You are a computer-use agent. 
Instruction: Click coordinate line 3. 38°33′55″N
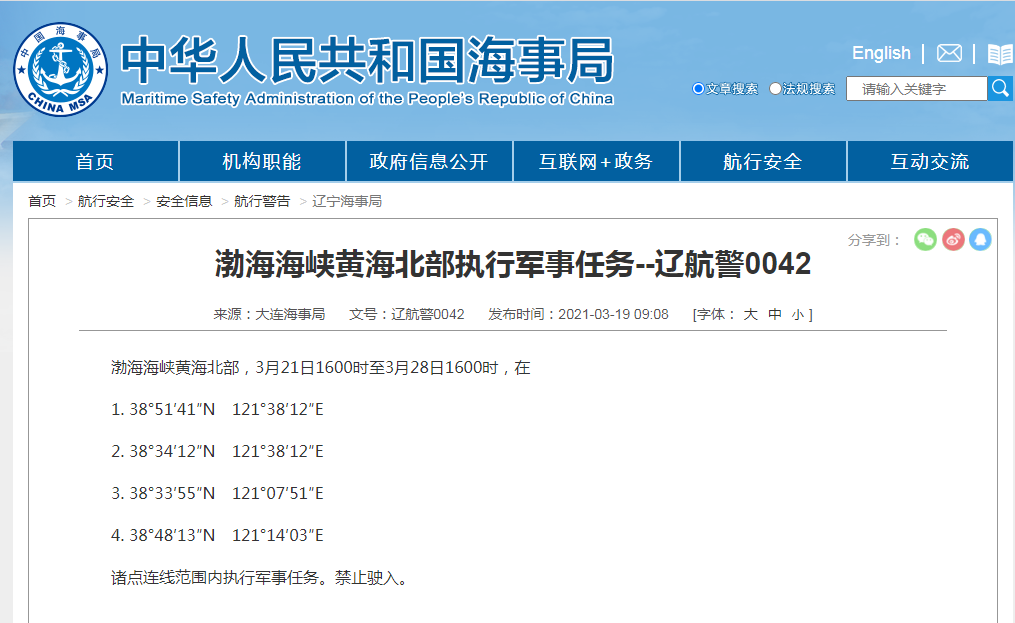[x=217, y=493]
